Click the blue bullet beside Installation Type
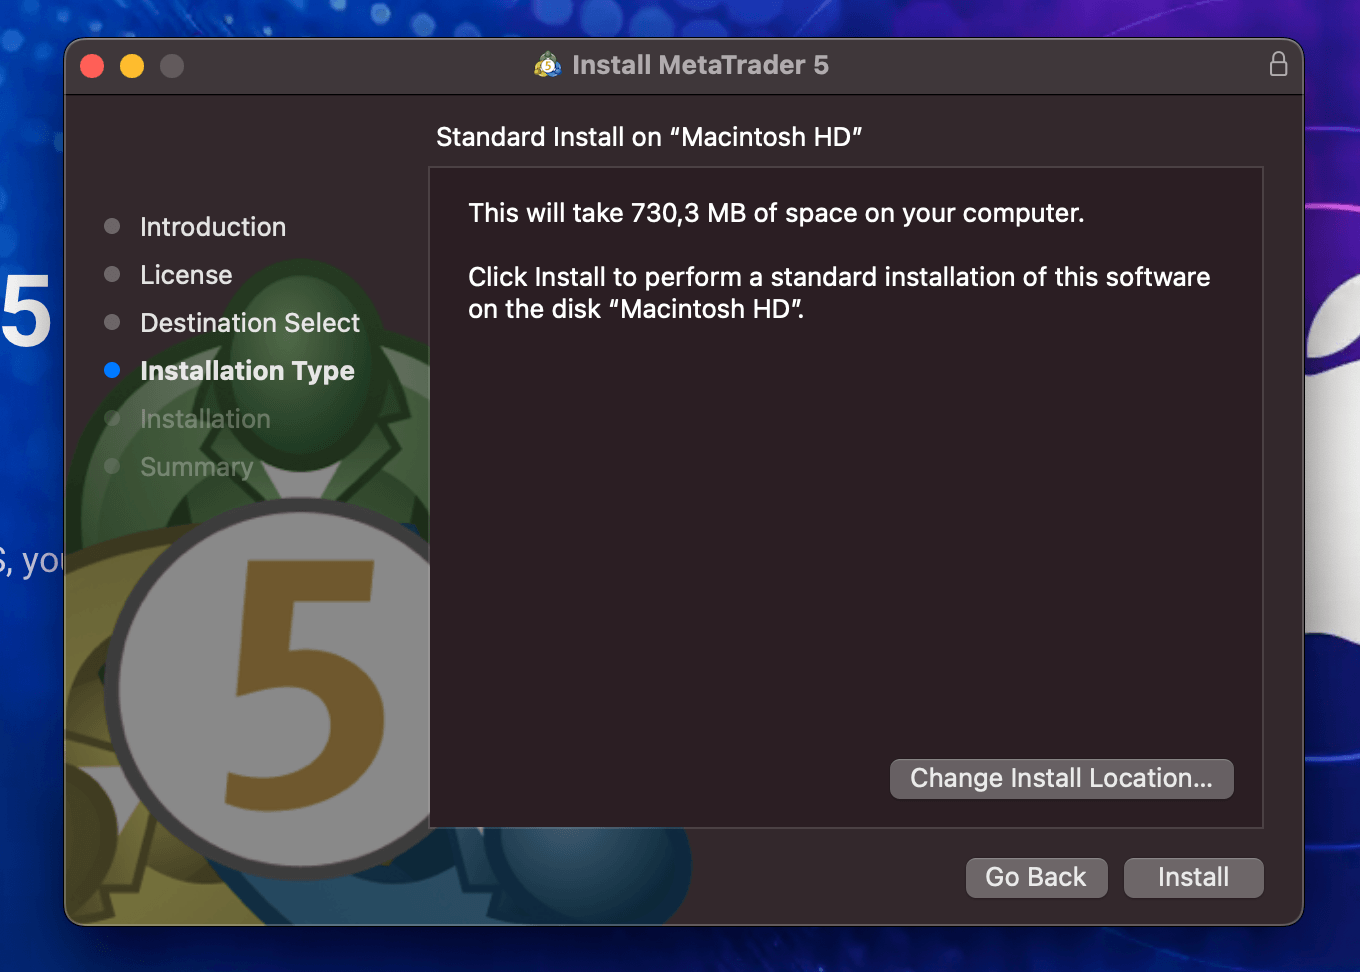The image size is (1360, 972). [x=112, y=370]
